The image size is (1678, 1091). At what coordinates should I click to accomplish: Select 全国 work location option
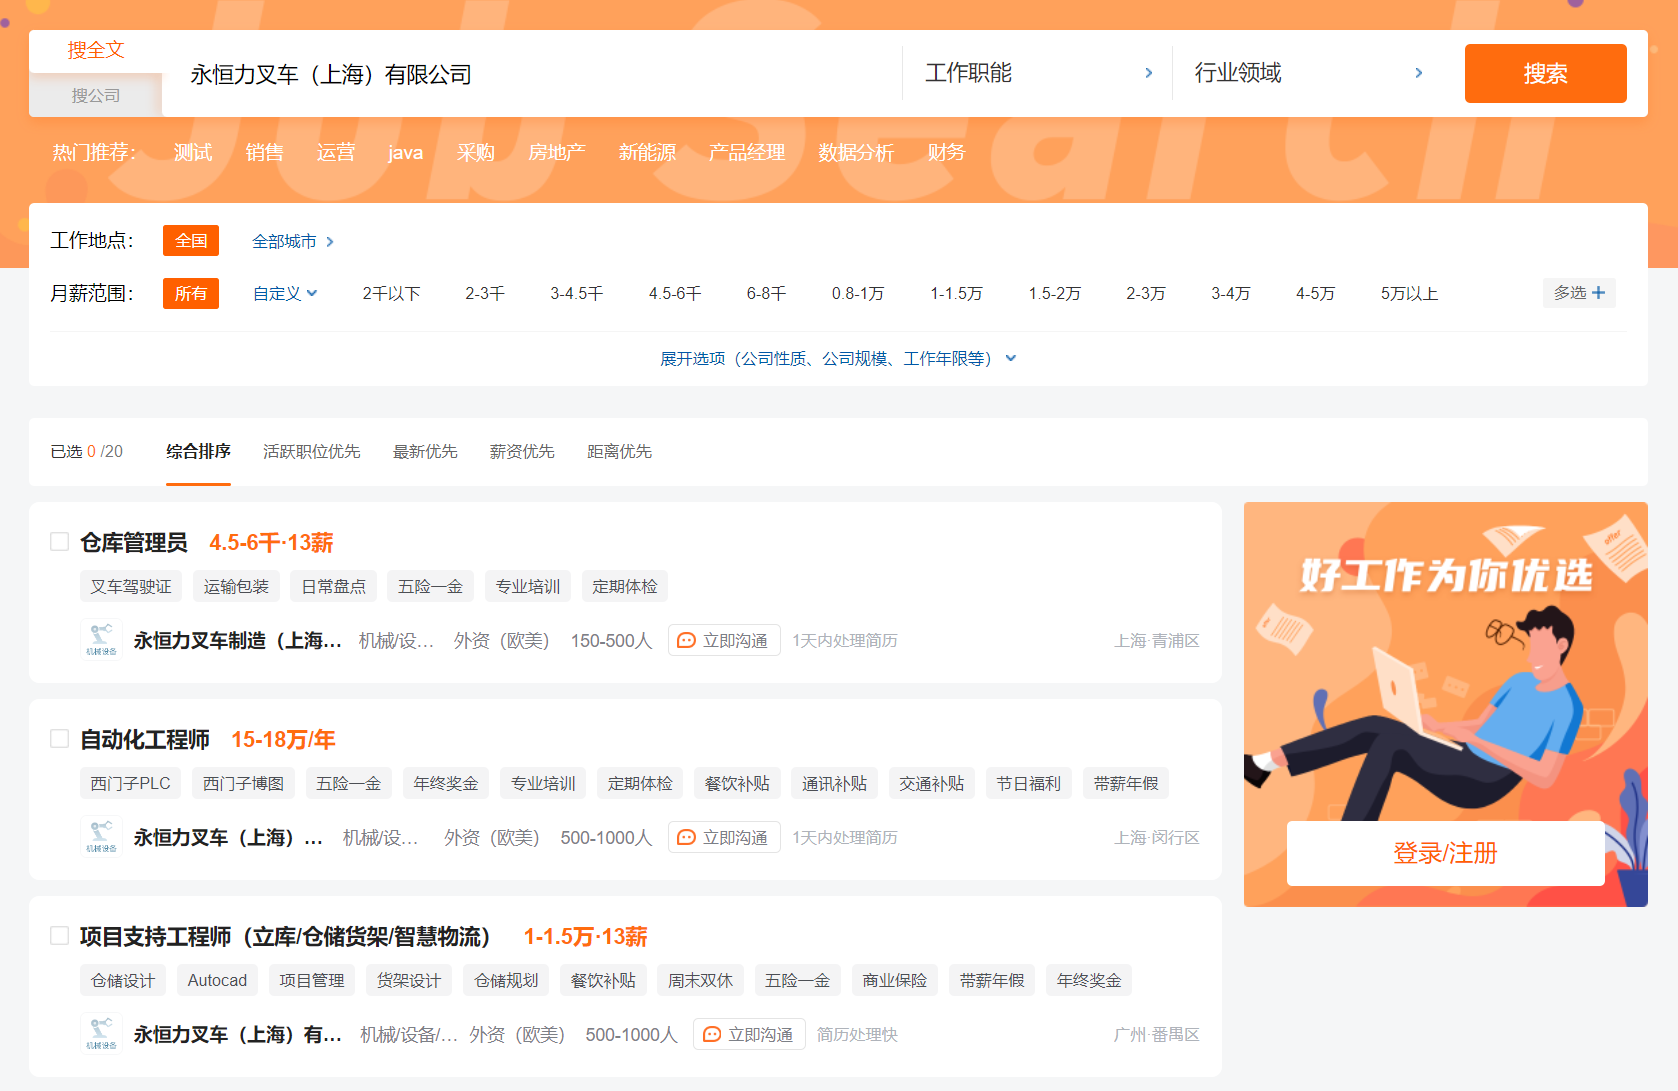[x=191, y=241]
